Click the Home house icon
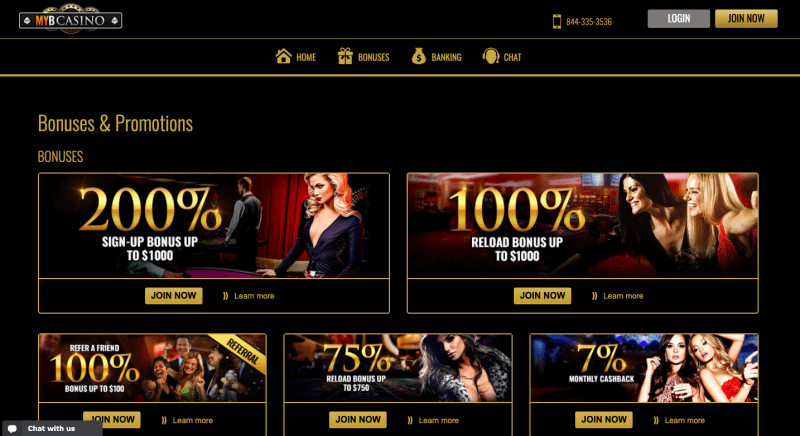This screenshot has width=800, height=436. click(284, 56)
